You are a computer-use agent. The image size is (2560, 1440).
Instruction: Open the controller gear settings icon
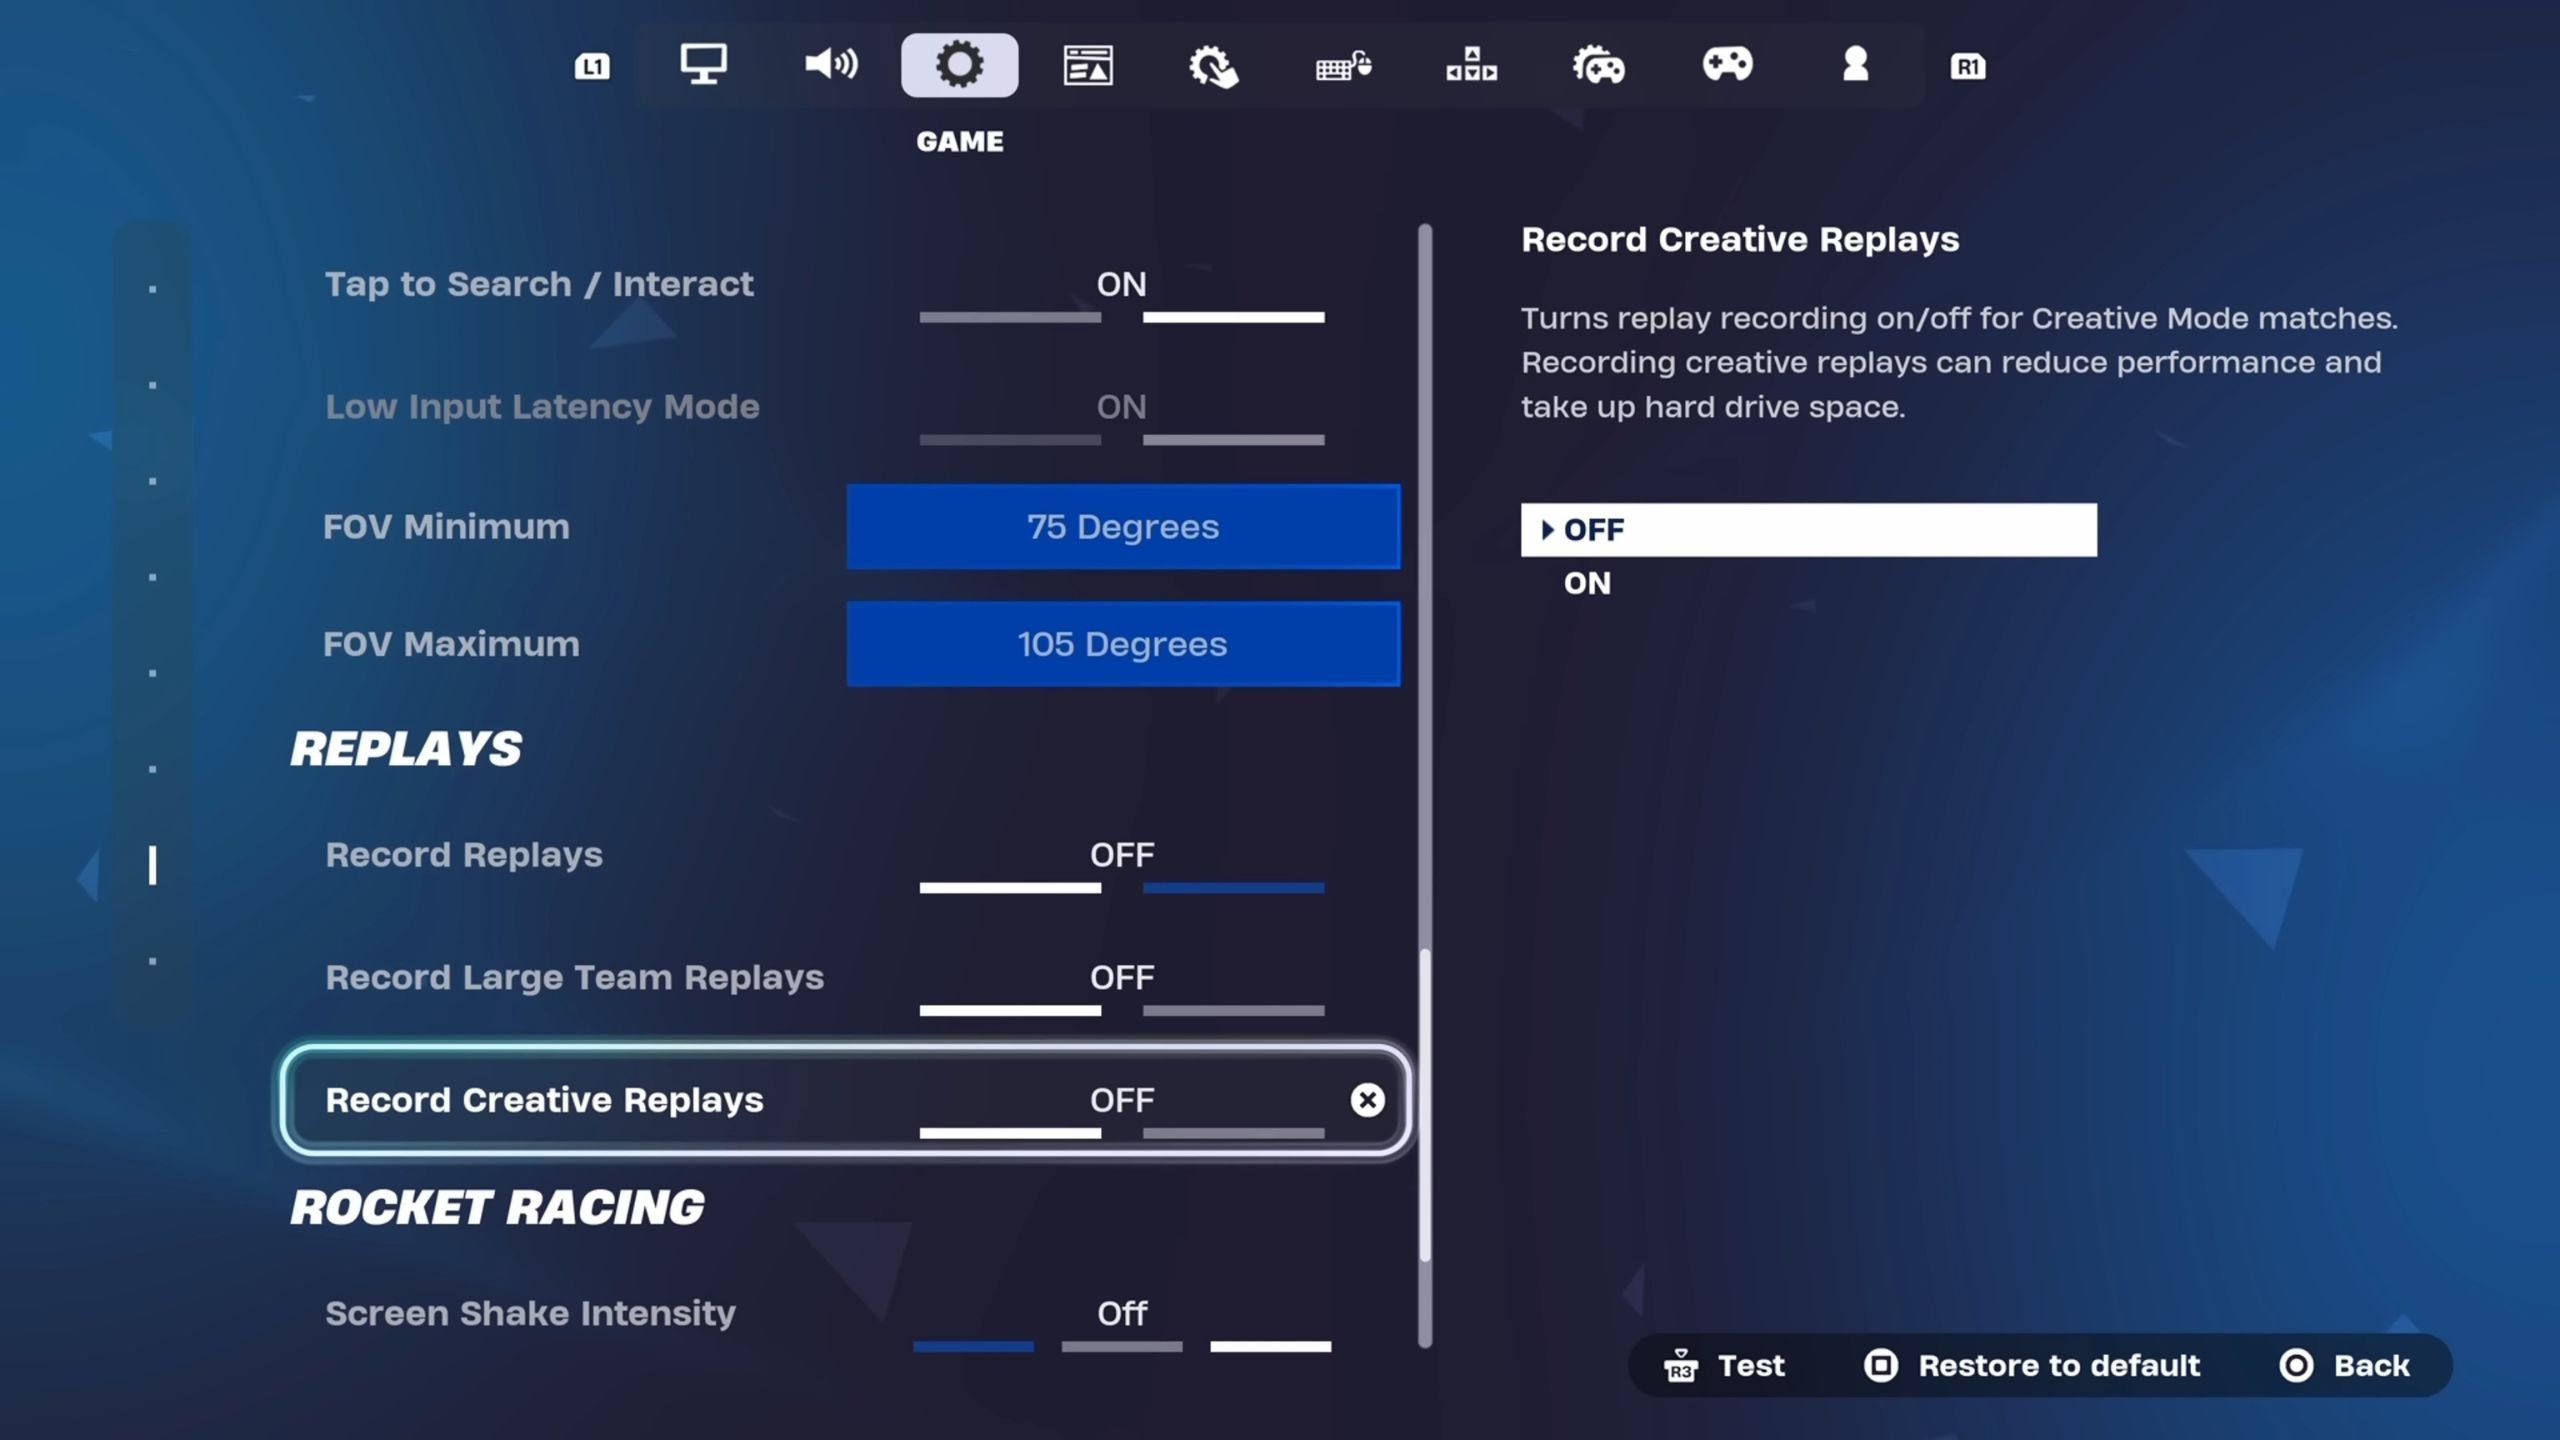1601,64
